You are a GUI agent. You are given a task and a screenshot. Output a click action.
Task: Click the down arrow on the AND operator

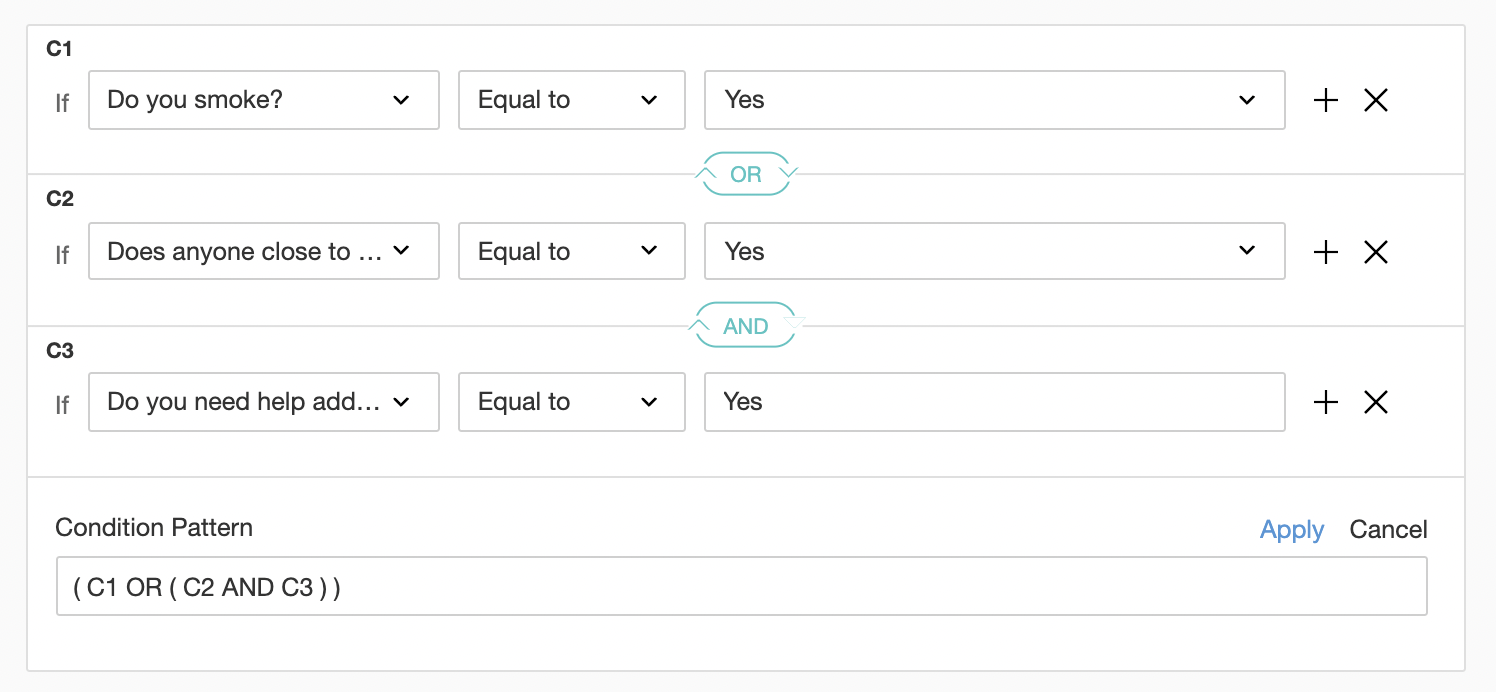pyautogui.click(x=795, y=324)
